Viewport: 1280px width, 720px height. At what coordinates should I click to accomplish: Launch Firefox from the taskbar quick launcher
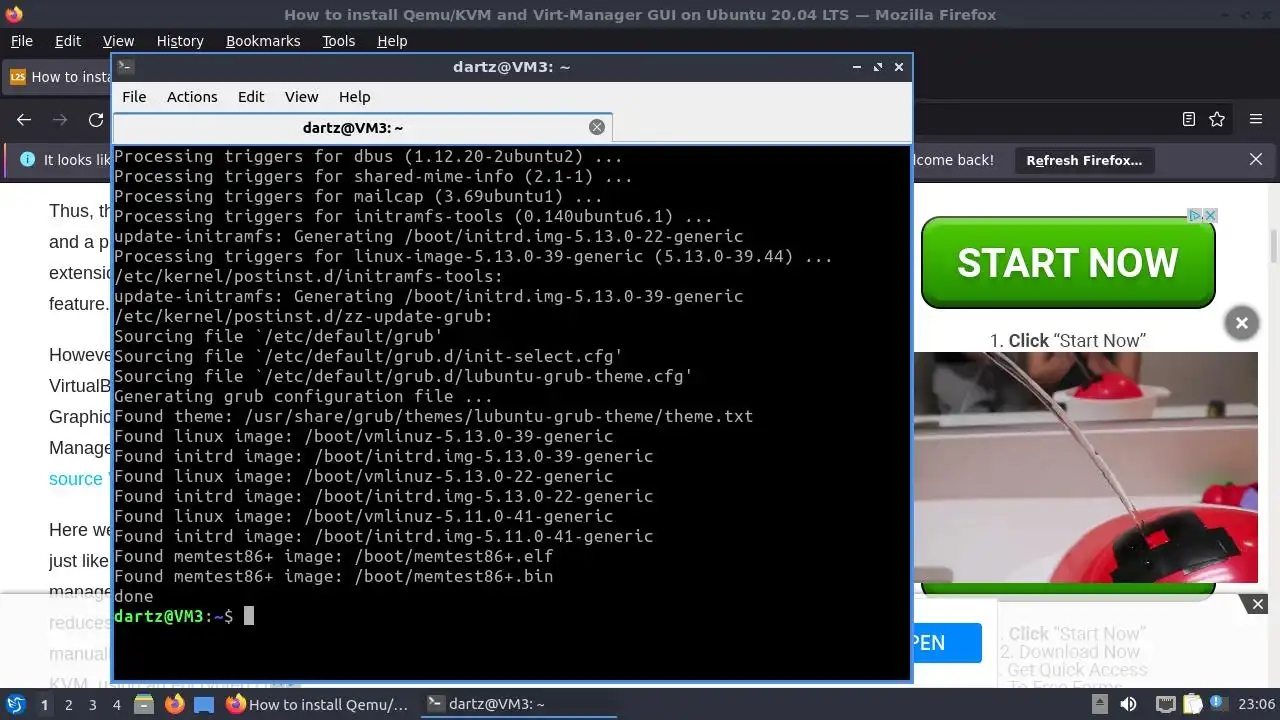(x=174, y=705)
